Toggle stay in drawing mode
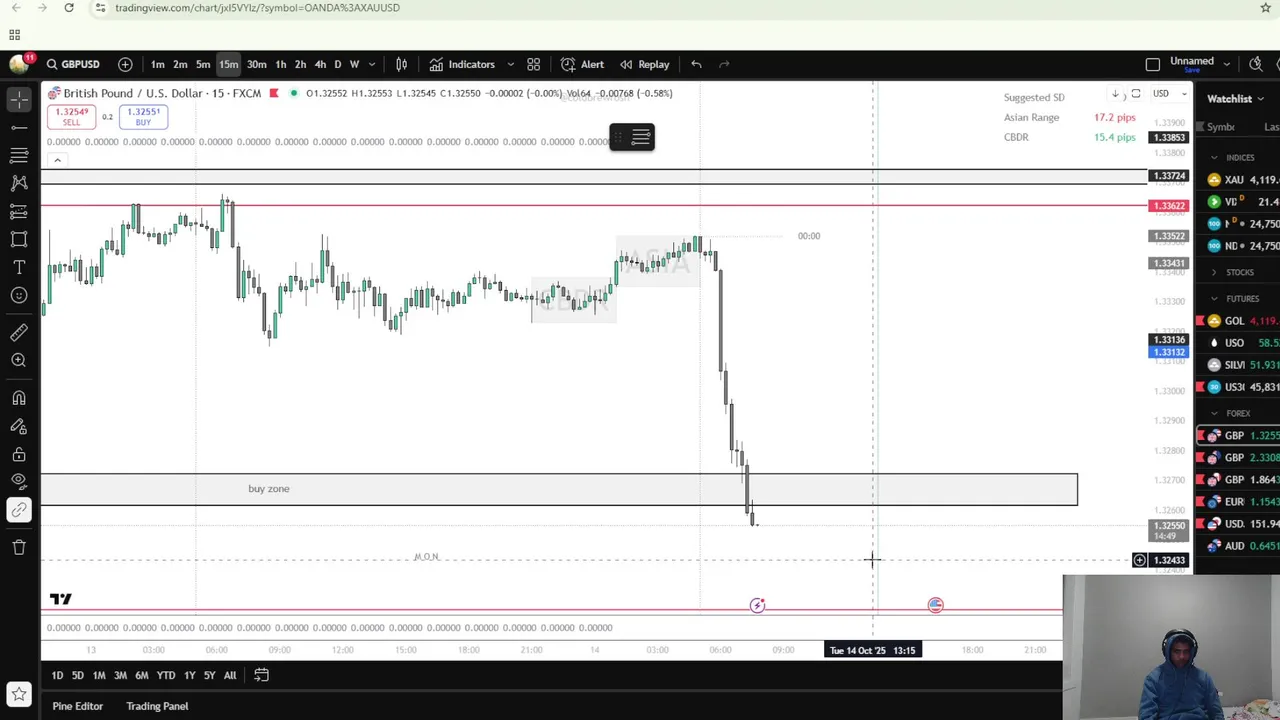Image resolution: width=1280 pixels, height=720 pixels. pos(19,426)
